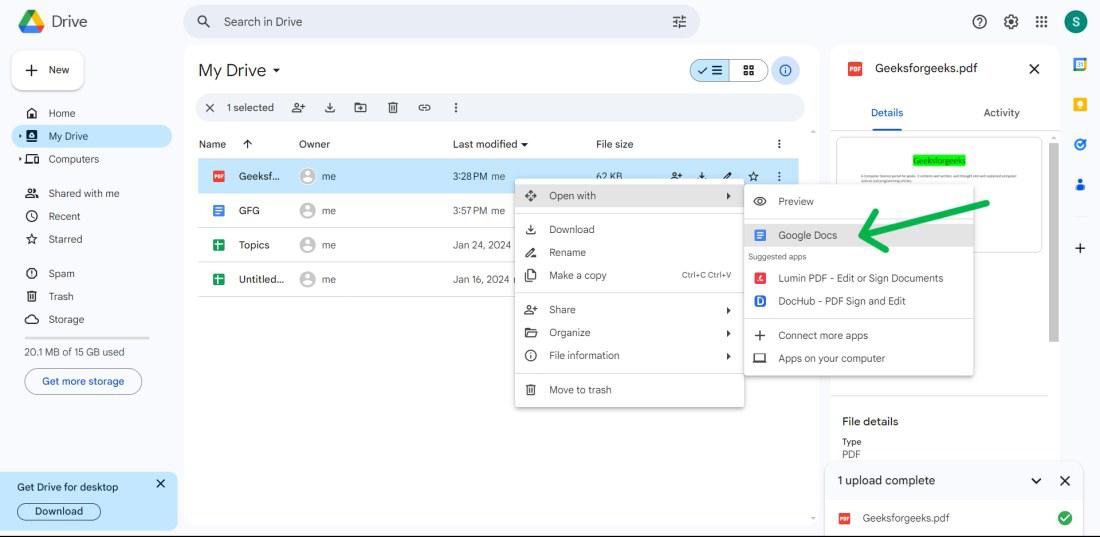The image size is (1100, 537).
Task: Select Apps on your computer
Action: [859, 359]
